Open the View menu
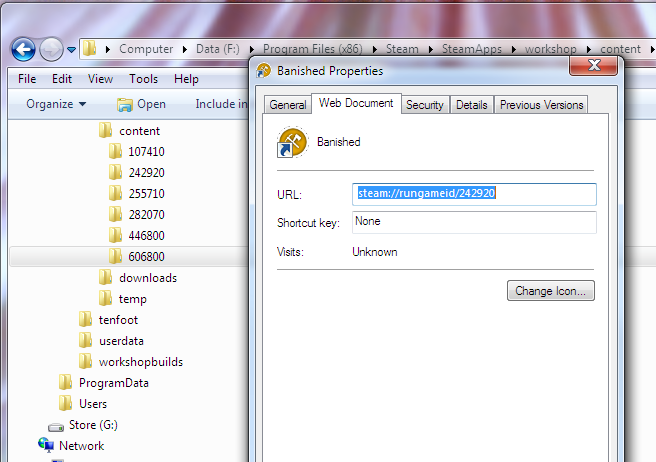 coord(100,79)
